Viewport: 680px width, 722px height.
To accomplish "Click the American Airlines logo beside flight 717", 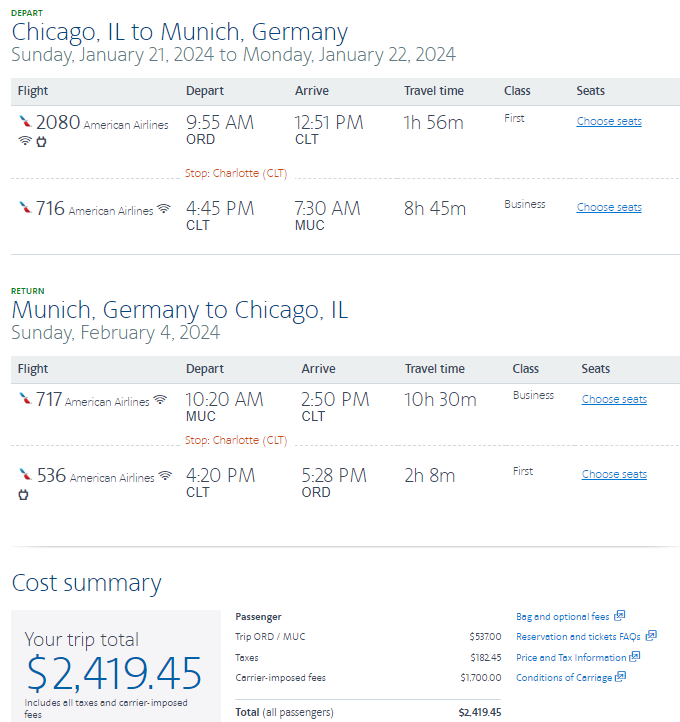I will (25, 399).
